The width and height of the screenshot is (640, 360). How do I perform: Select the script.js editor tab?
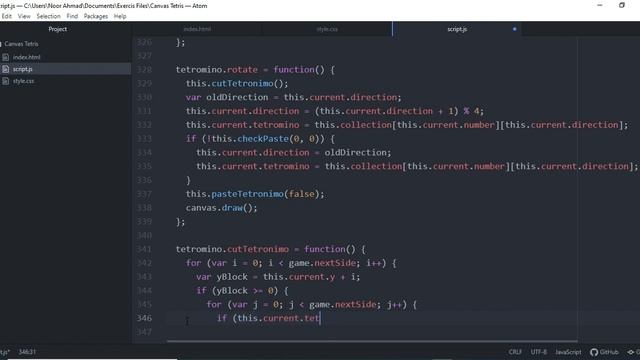[457, 29]
